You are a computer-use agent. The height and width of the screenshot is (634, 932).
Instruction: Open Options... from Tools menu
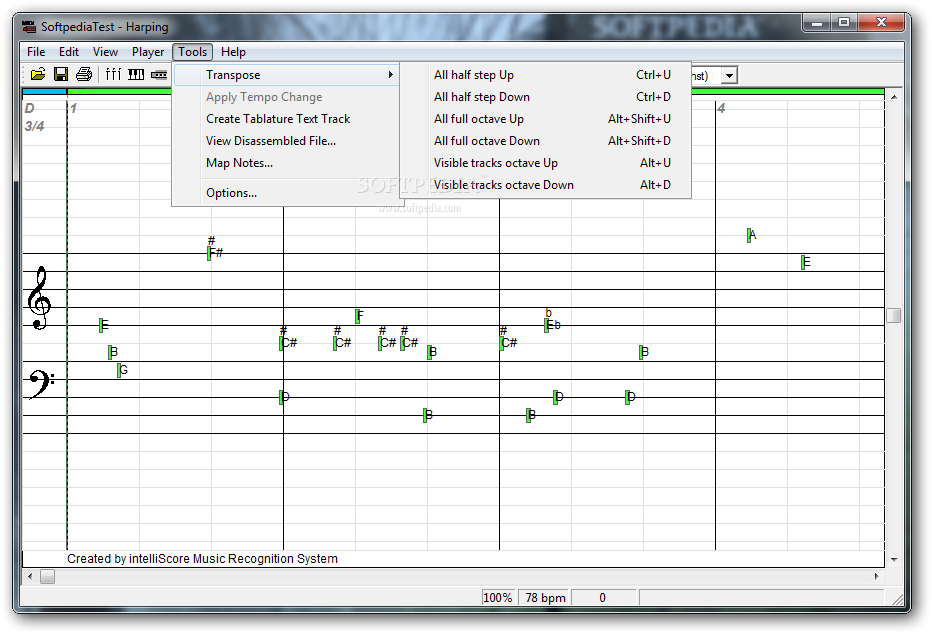click(x=286, y=193)
